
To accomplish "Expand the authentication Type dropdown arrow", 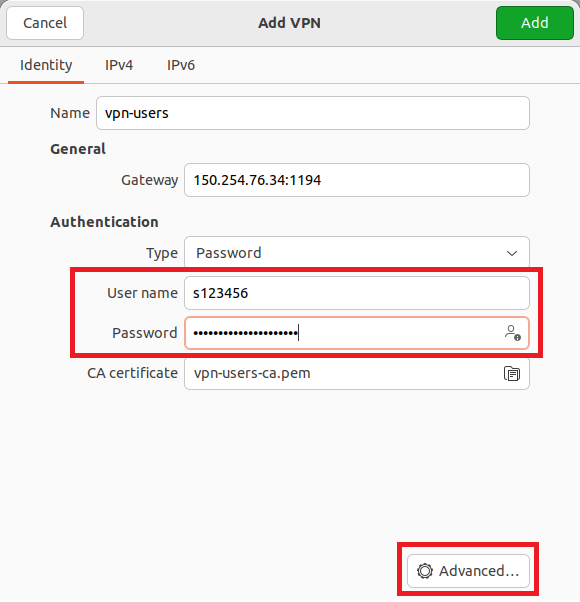I will click(x=512, y=253).
